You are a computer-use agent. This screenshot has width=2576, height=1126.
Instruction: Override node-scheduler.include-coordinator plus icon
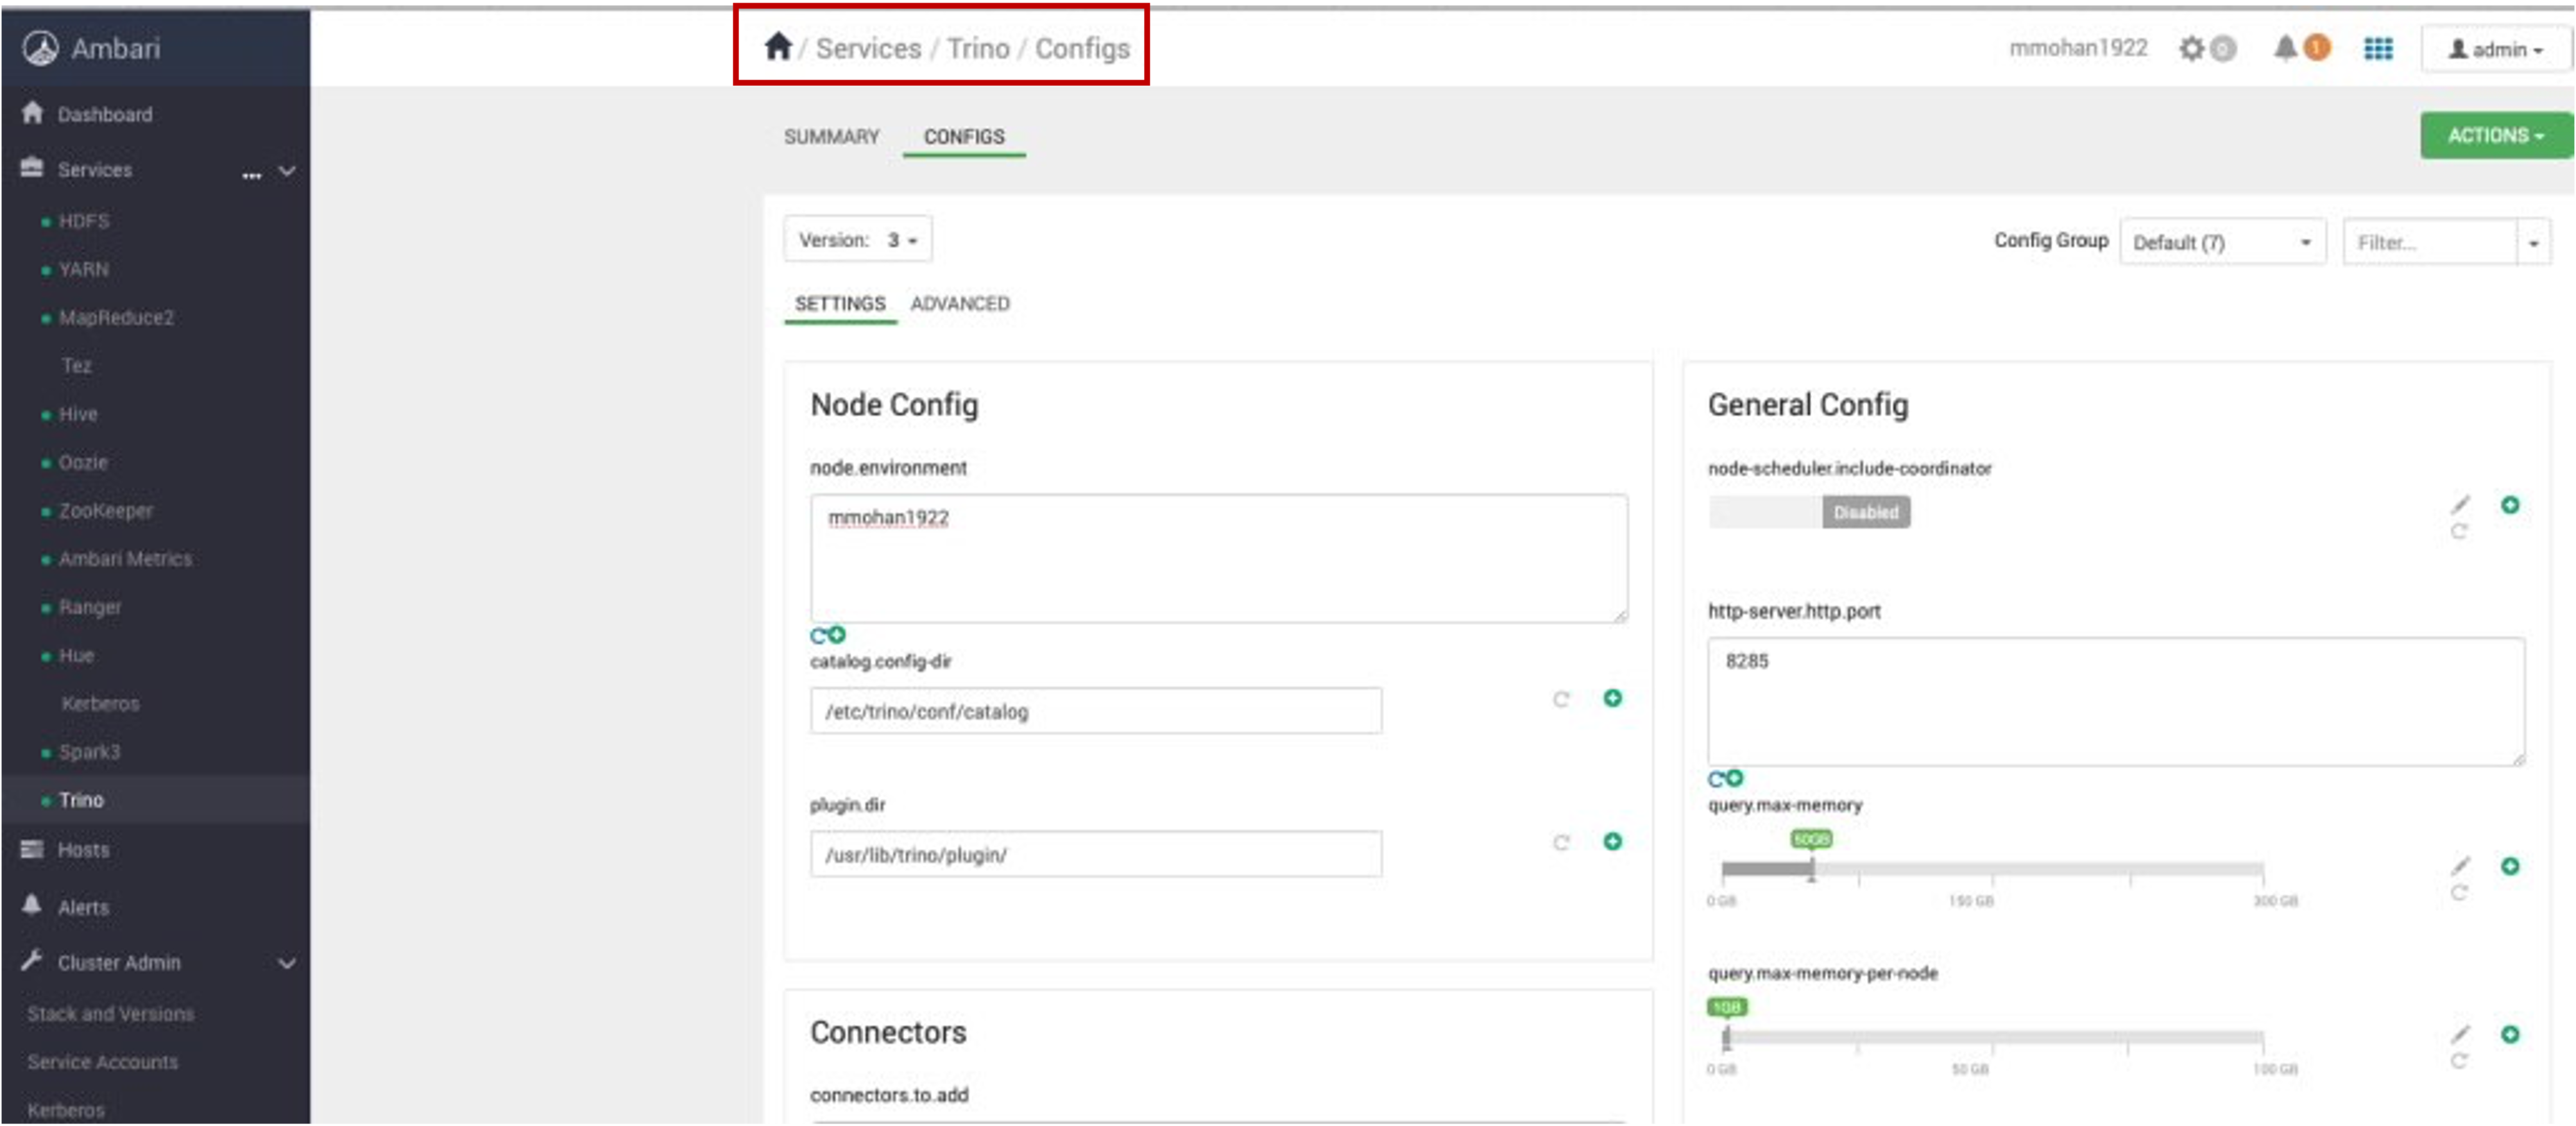(2510, 505)
